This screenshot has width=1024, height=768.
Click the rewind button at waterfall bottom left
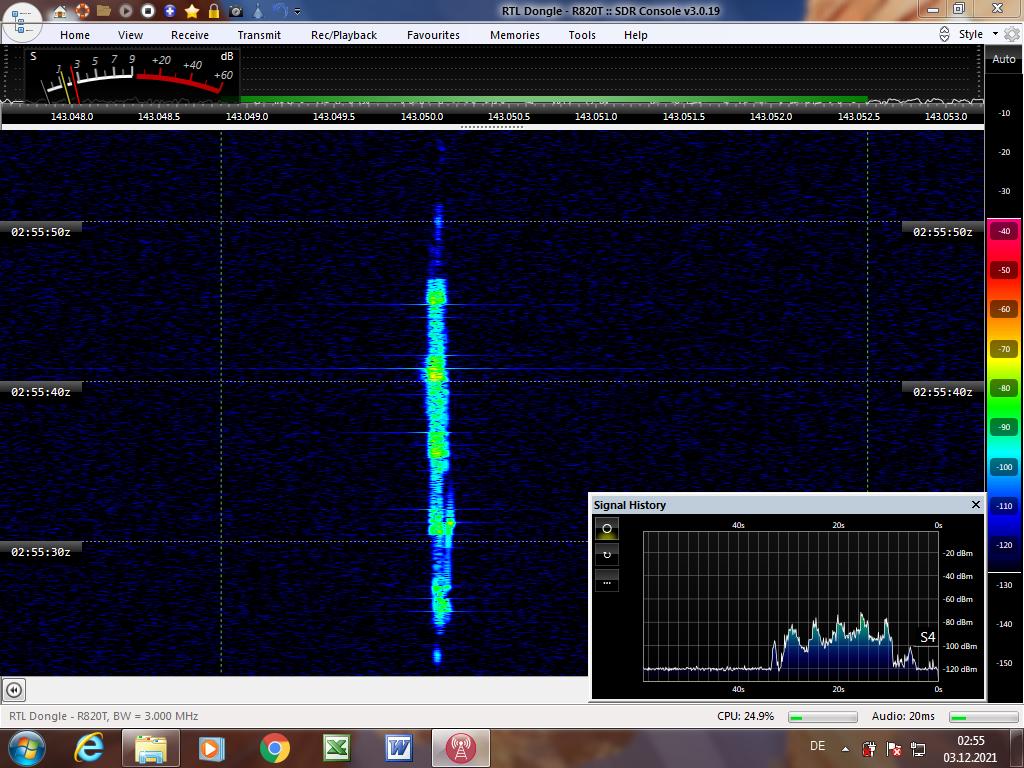14,690
